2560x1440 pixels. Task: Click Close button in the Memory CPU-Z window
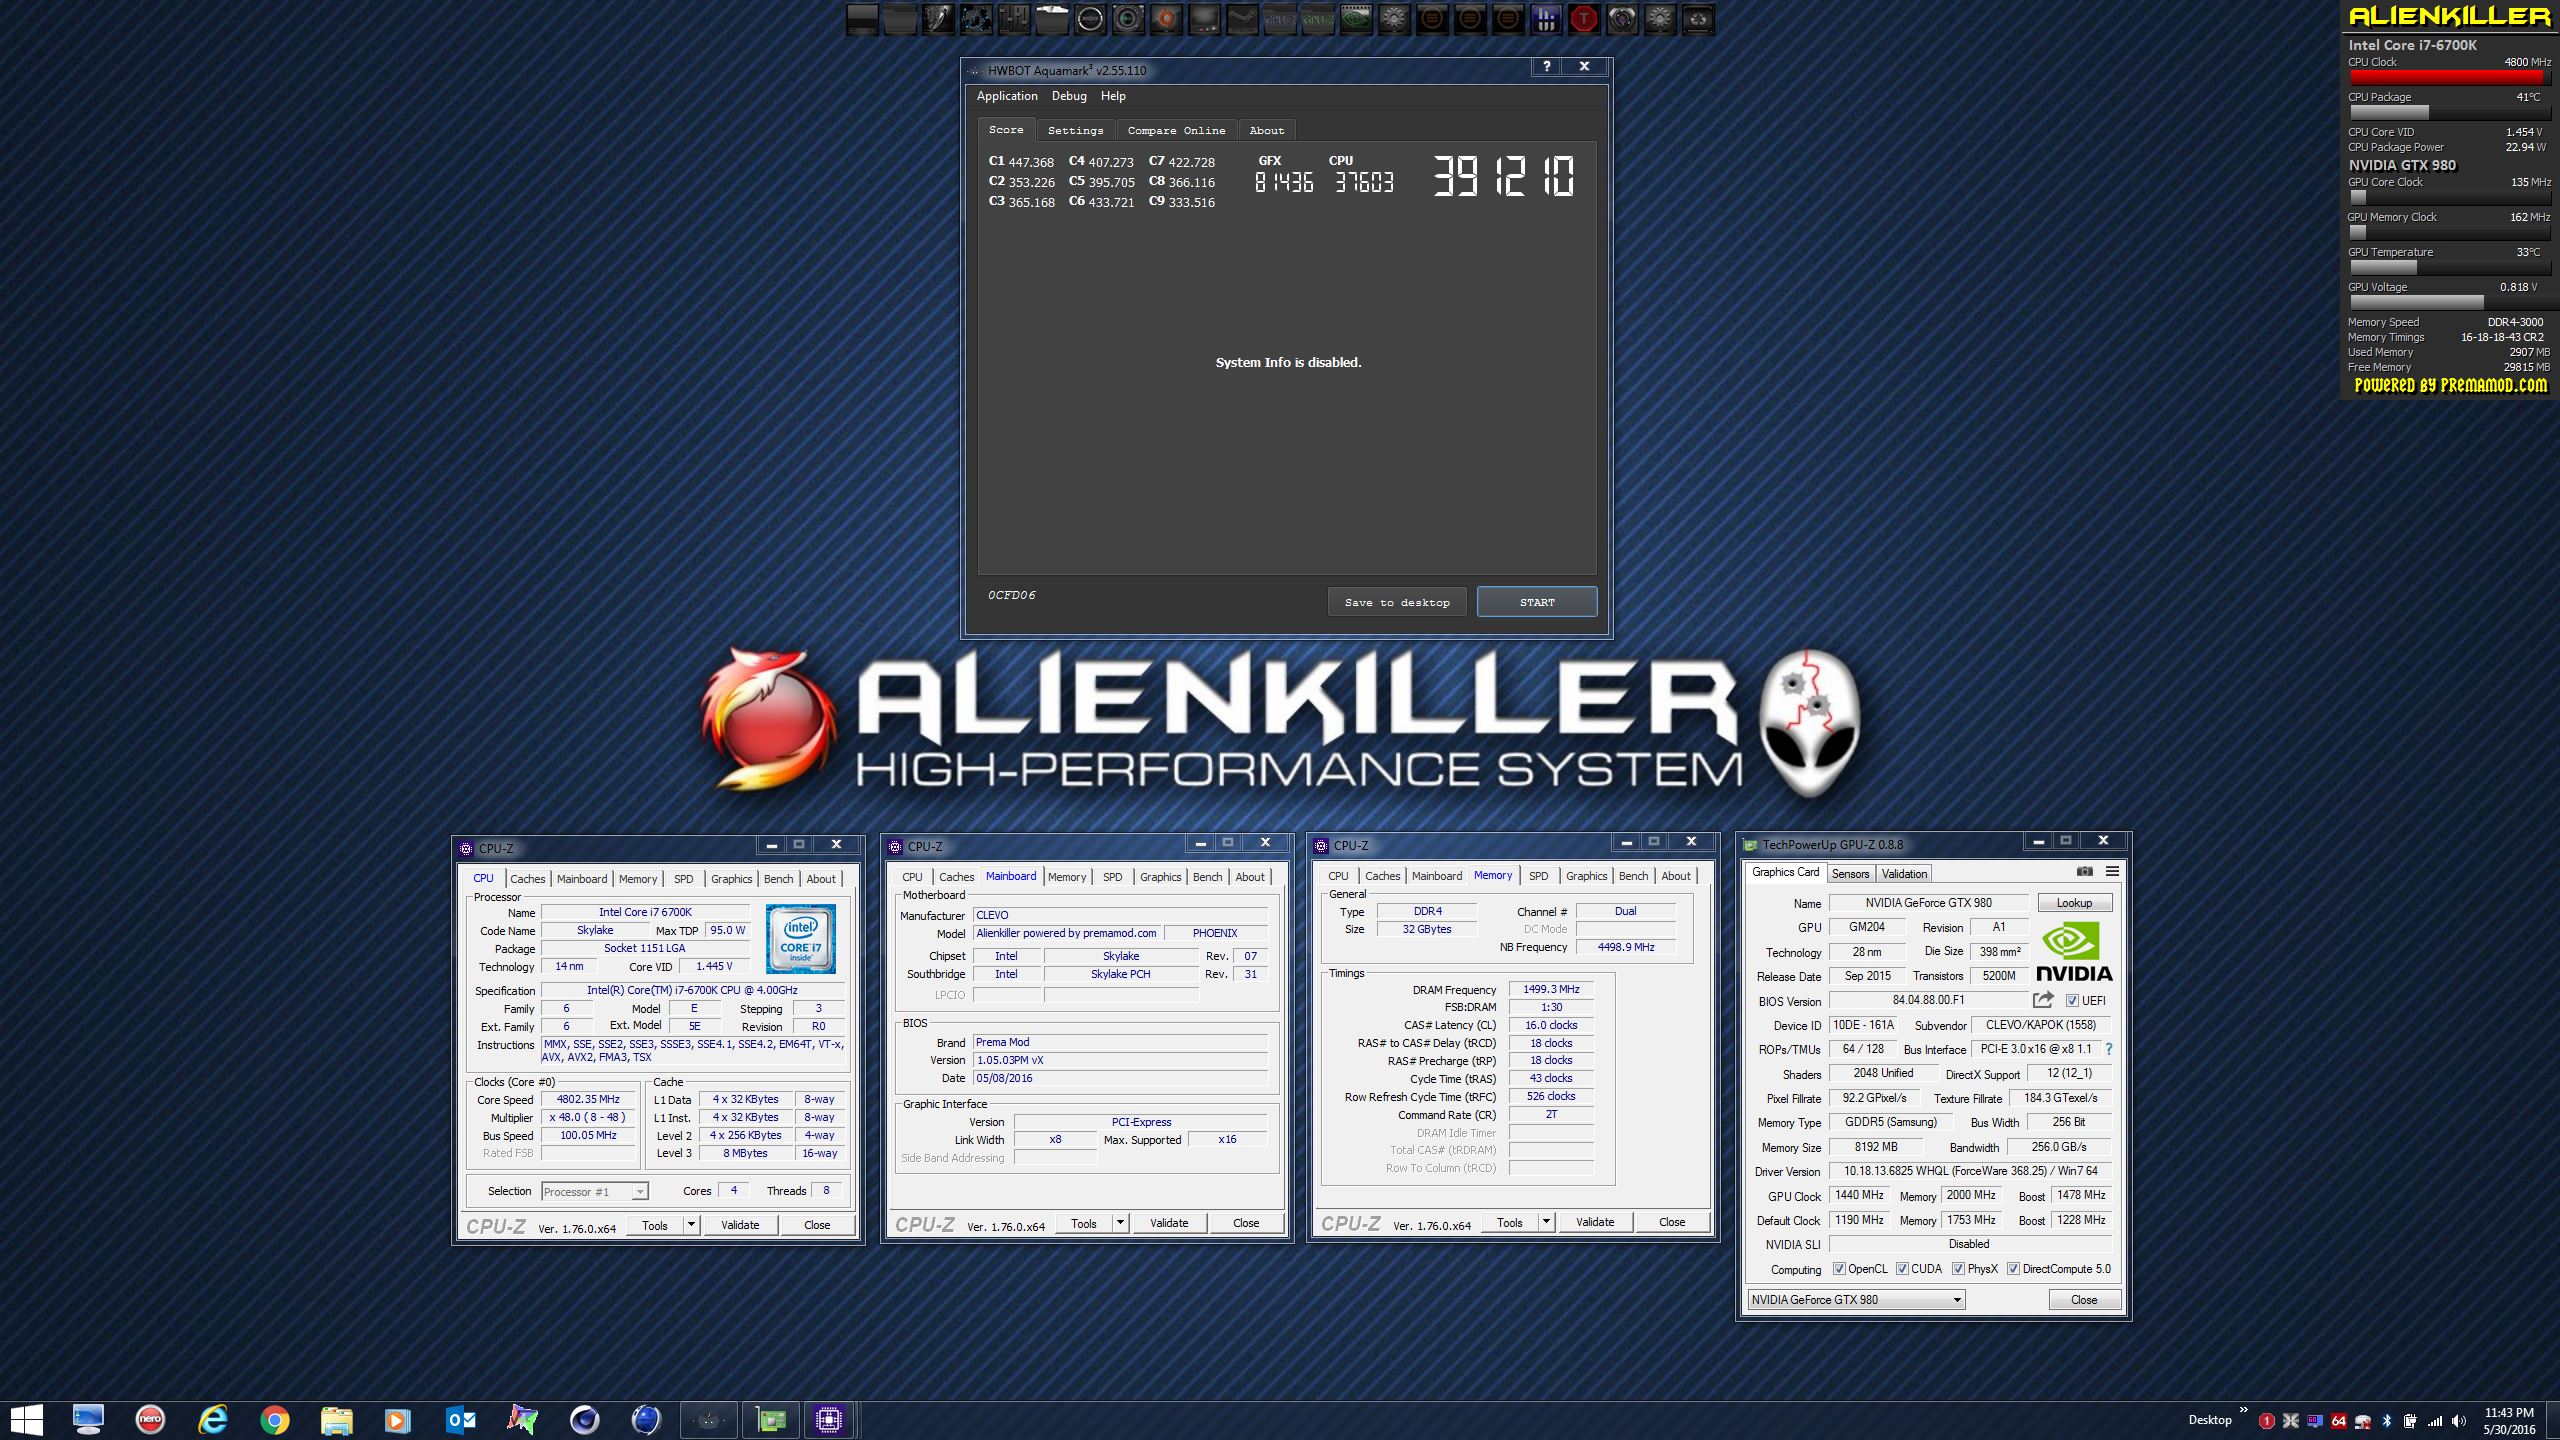(x=1672, y=1221)
